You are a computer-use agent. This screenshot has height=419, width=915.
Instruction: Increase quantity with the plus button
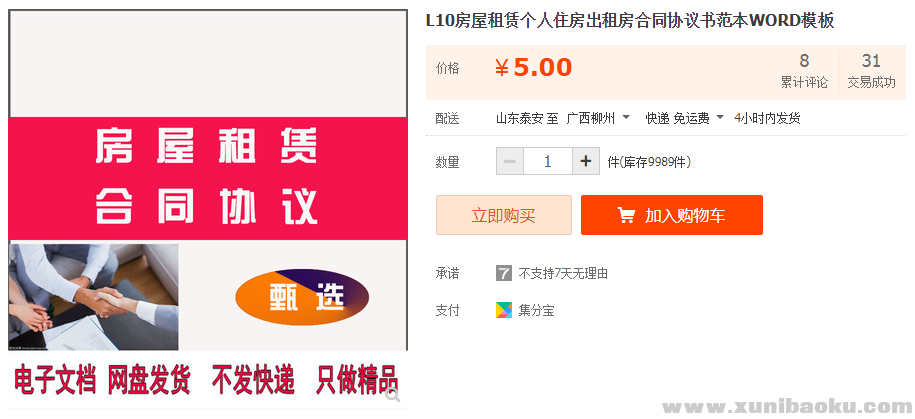[x=586, y=161]
